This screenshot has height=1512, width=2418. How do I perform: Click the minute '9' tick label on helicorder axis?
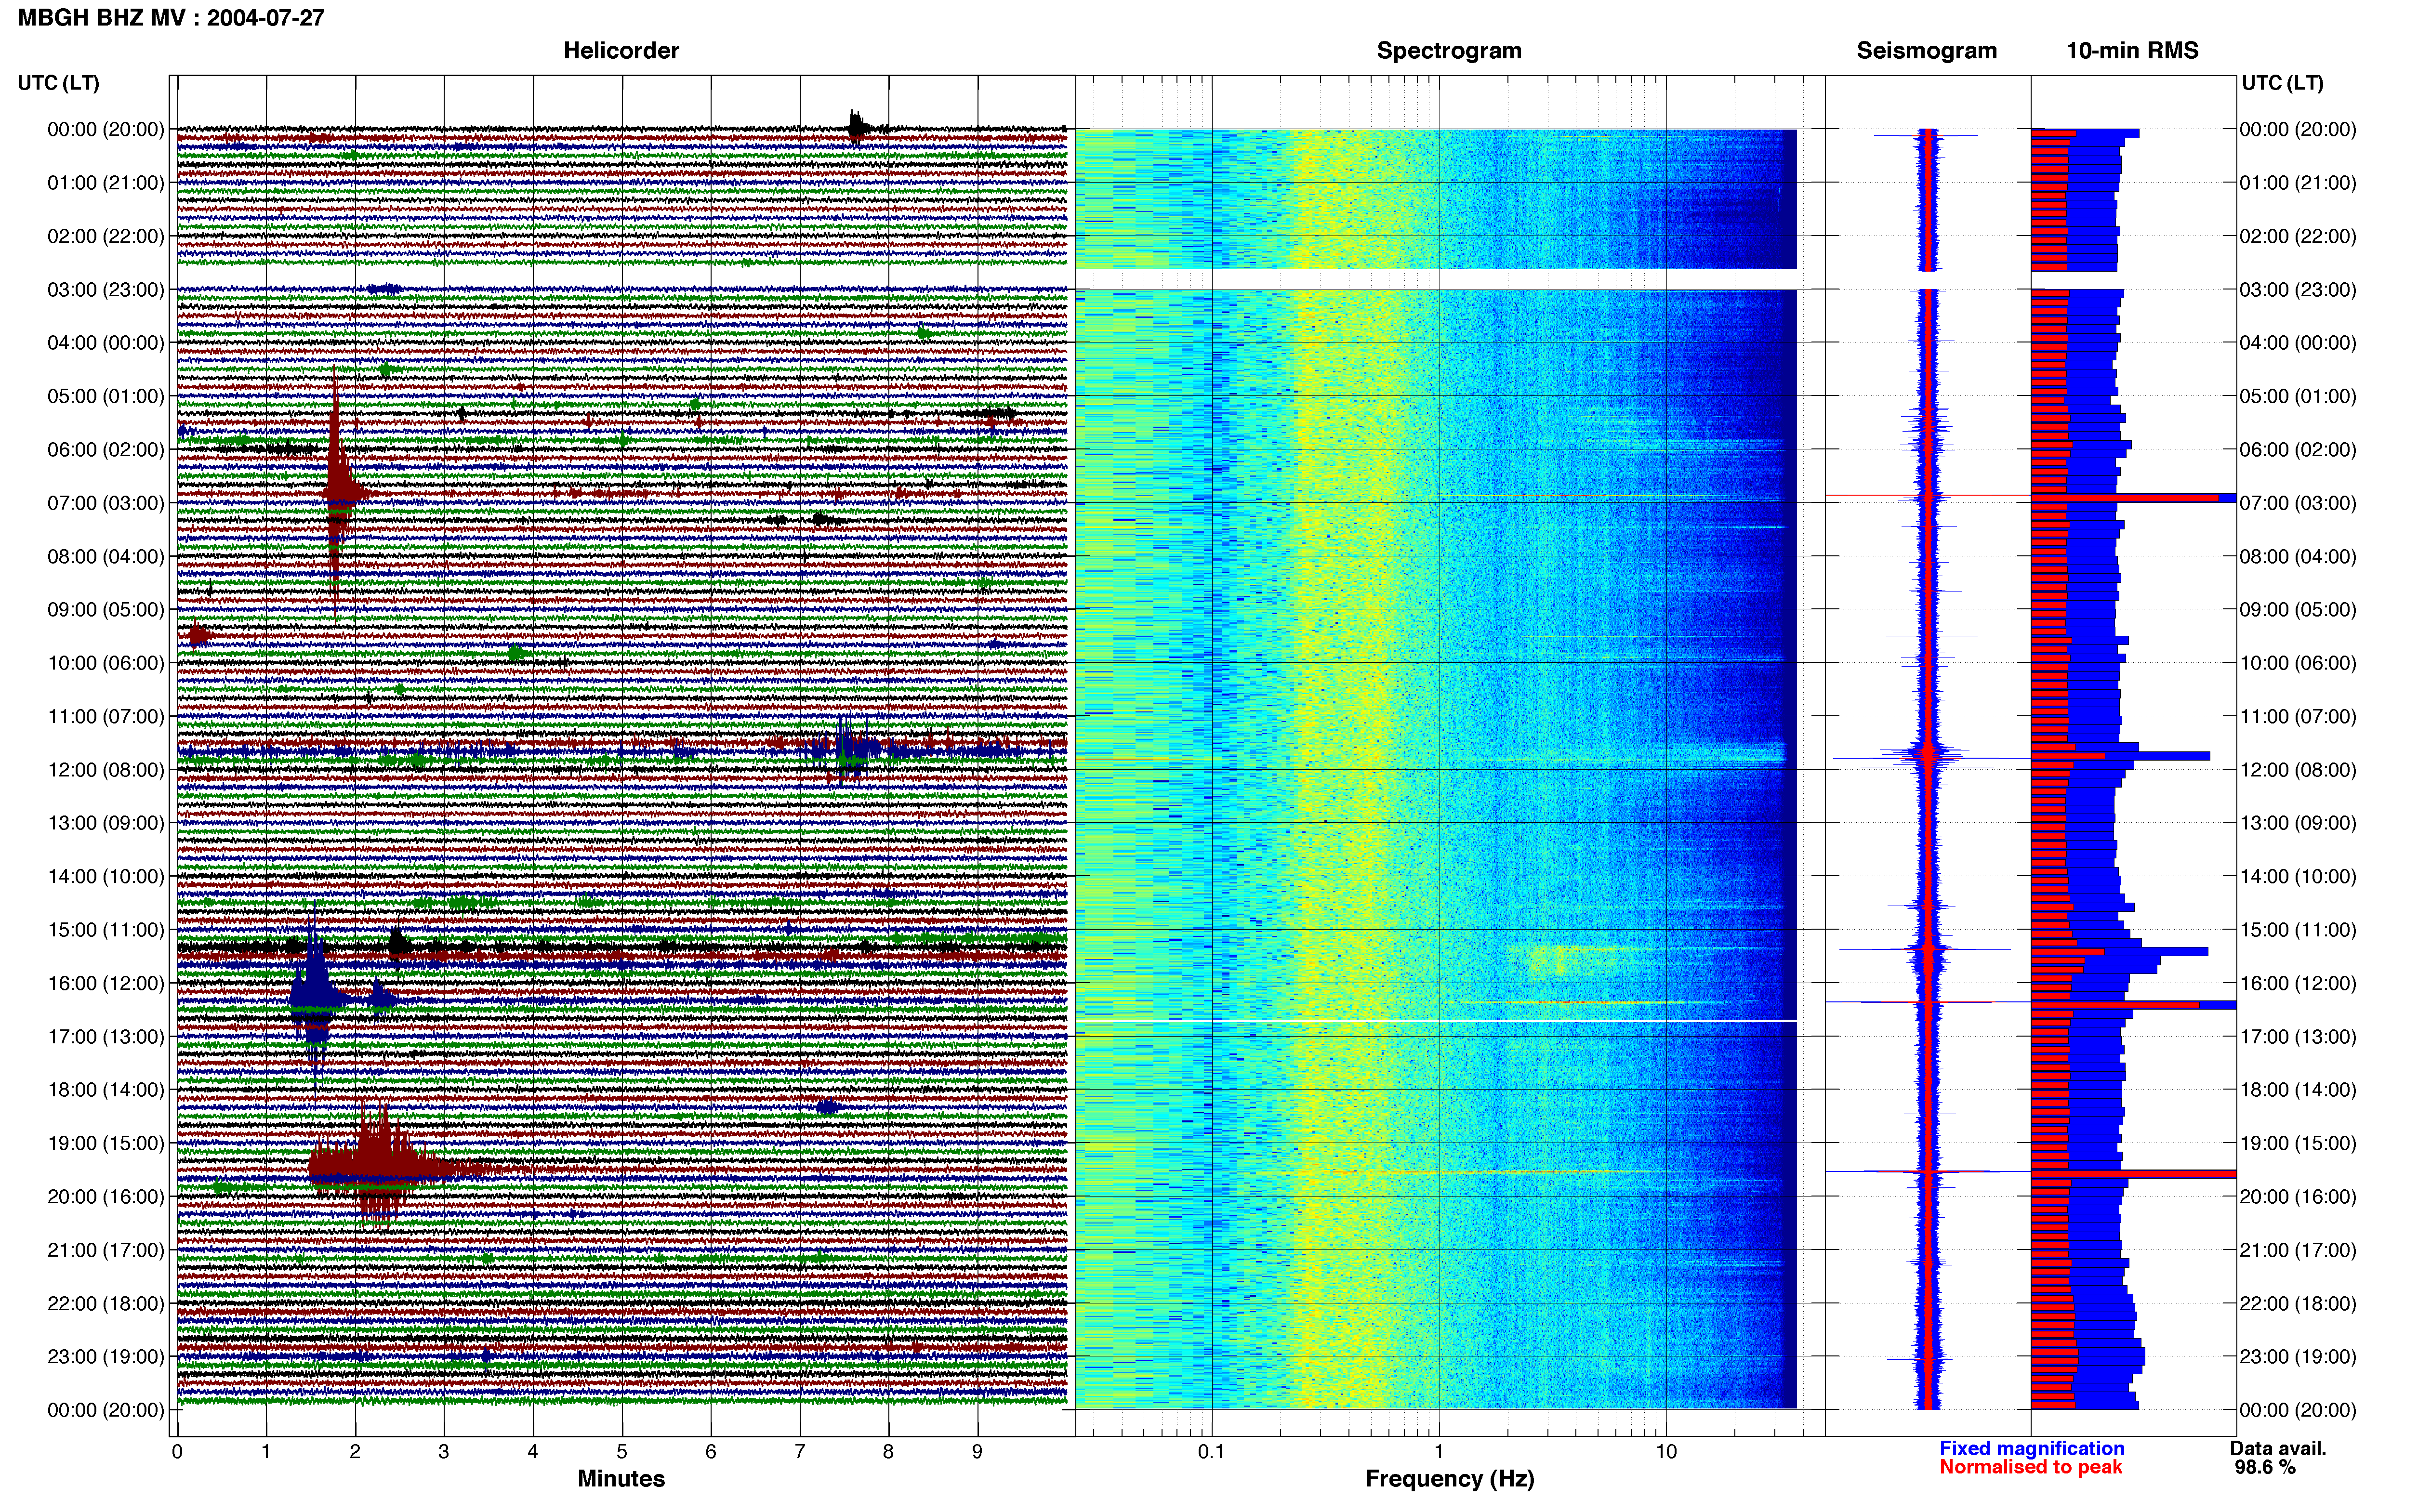977,1452
